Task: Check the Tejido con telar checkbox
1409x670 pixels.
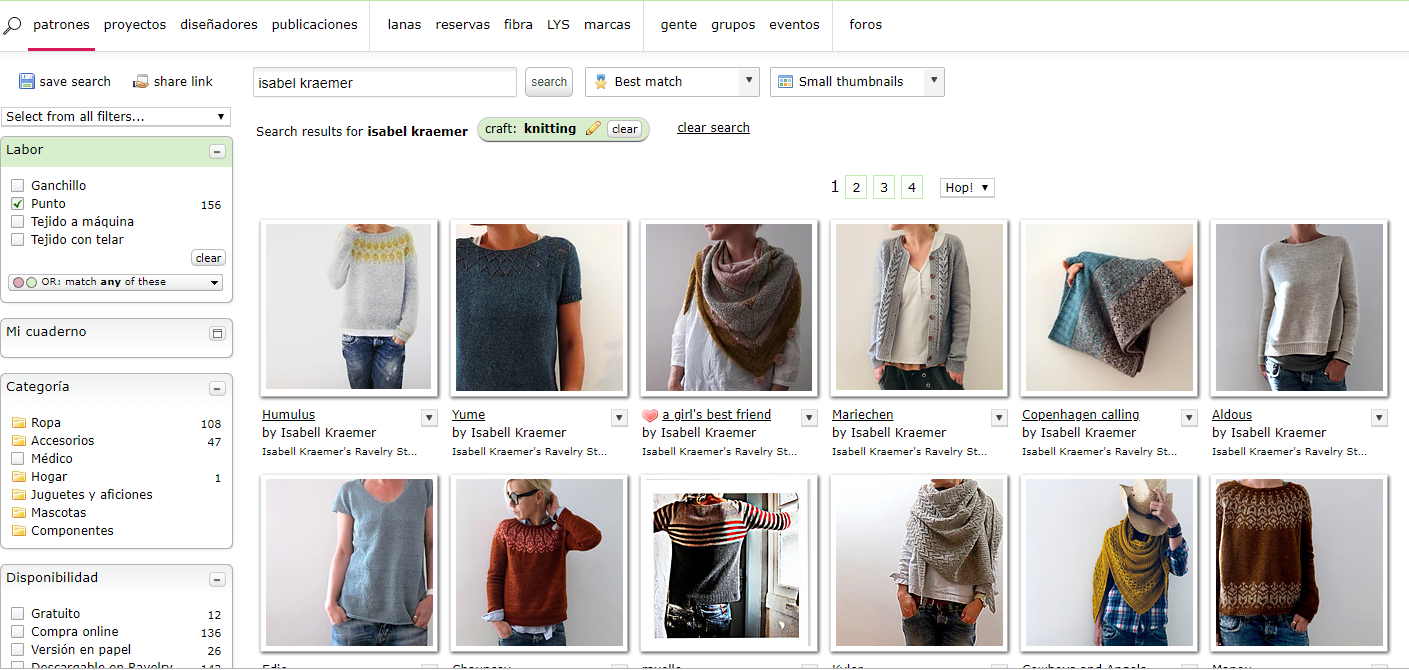Action: tap(18, 240)
